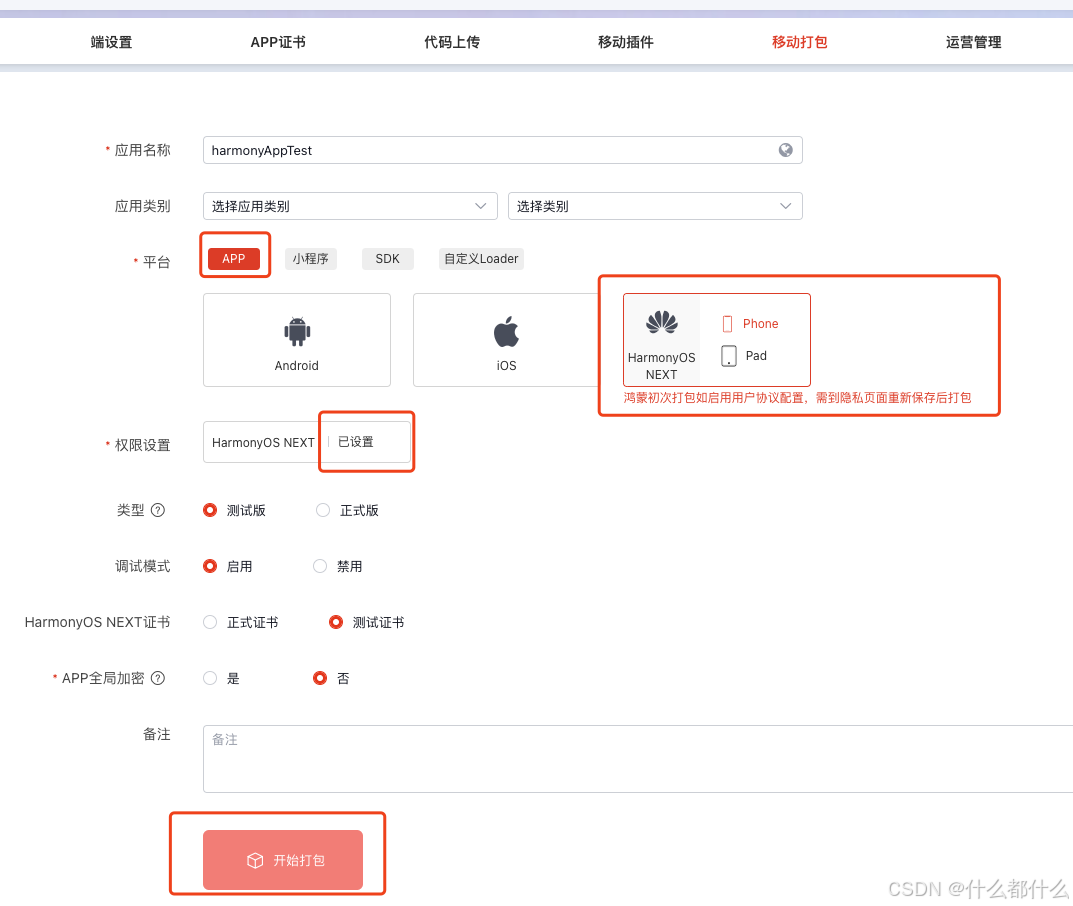Click the Phone device icon

727,324
